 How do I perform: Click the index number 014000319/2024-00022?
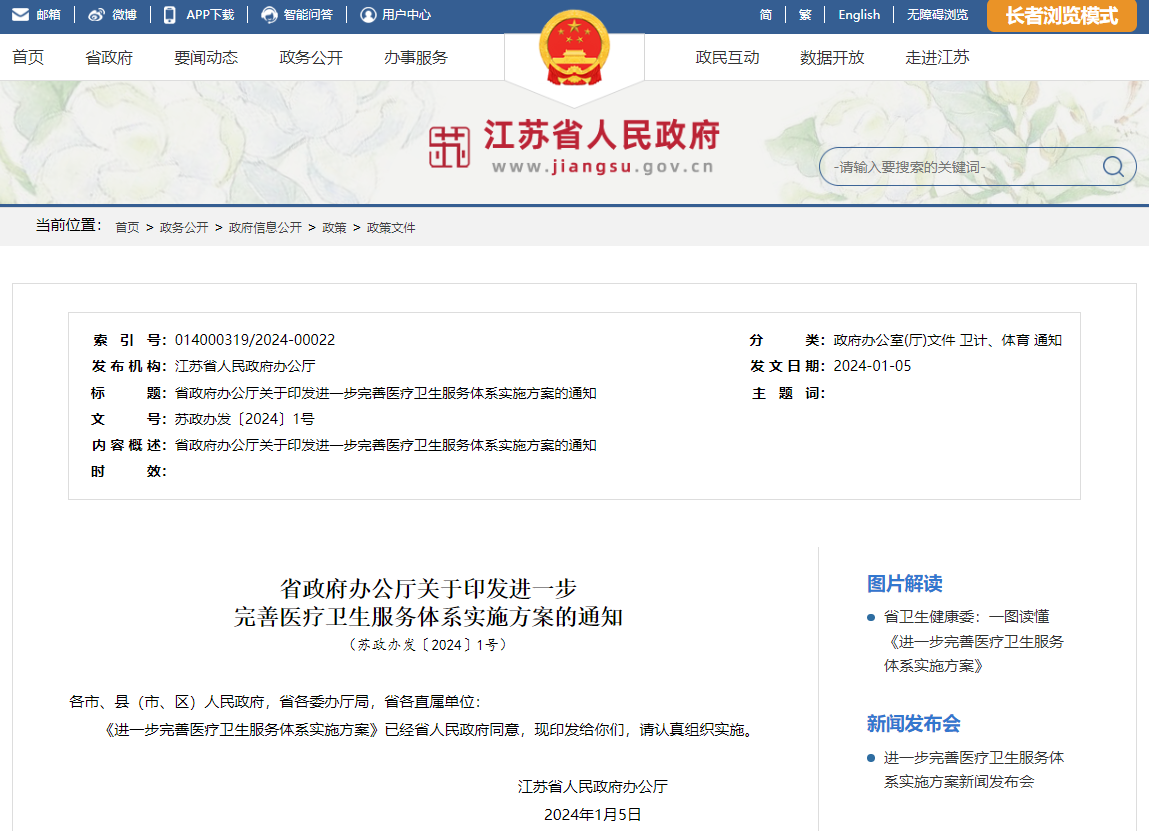254,340
